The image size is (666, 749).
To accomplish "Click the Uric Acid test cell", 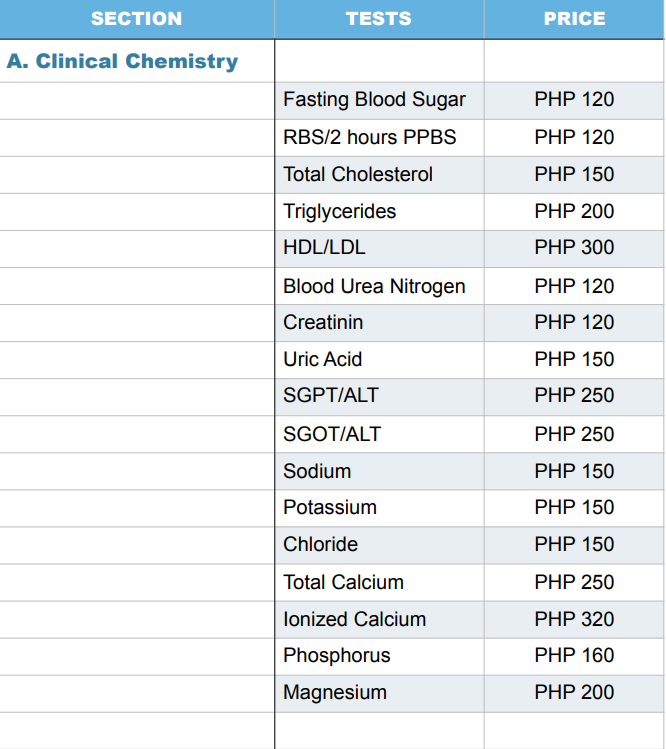I will [322, 359].
